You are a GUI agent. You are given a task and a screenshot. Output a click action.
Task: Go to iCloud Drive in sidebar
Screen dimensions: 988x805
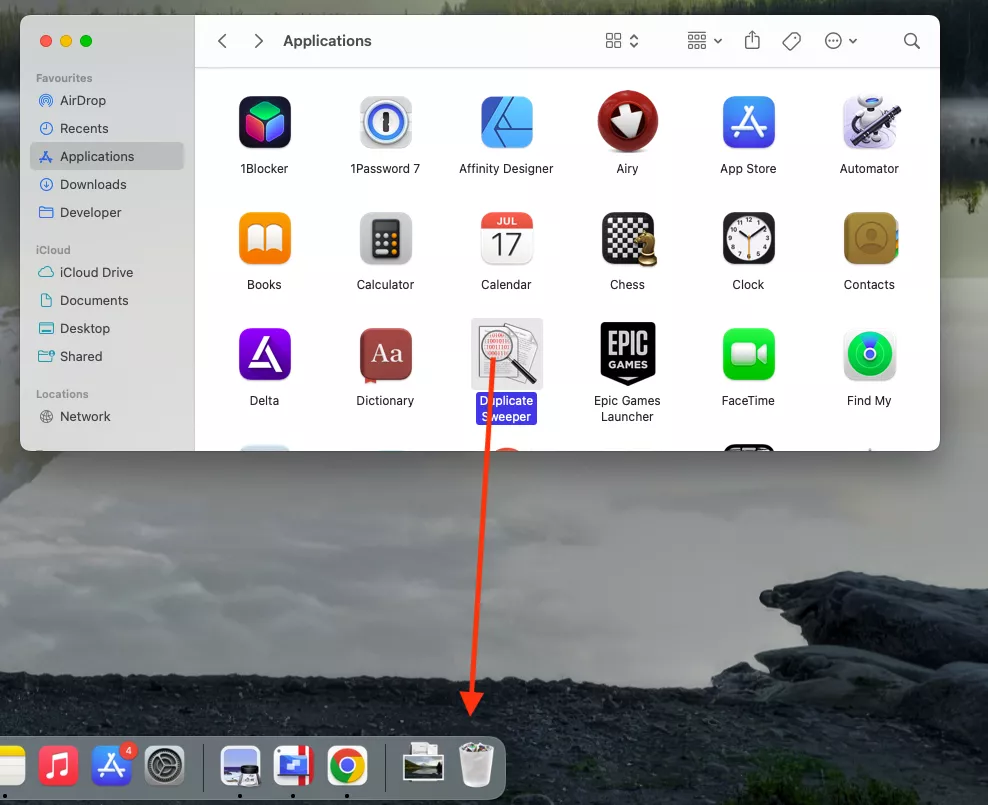tap(96, 273)
